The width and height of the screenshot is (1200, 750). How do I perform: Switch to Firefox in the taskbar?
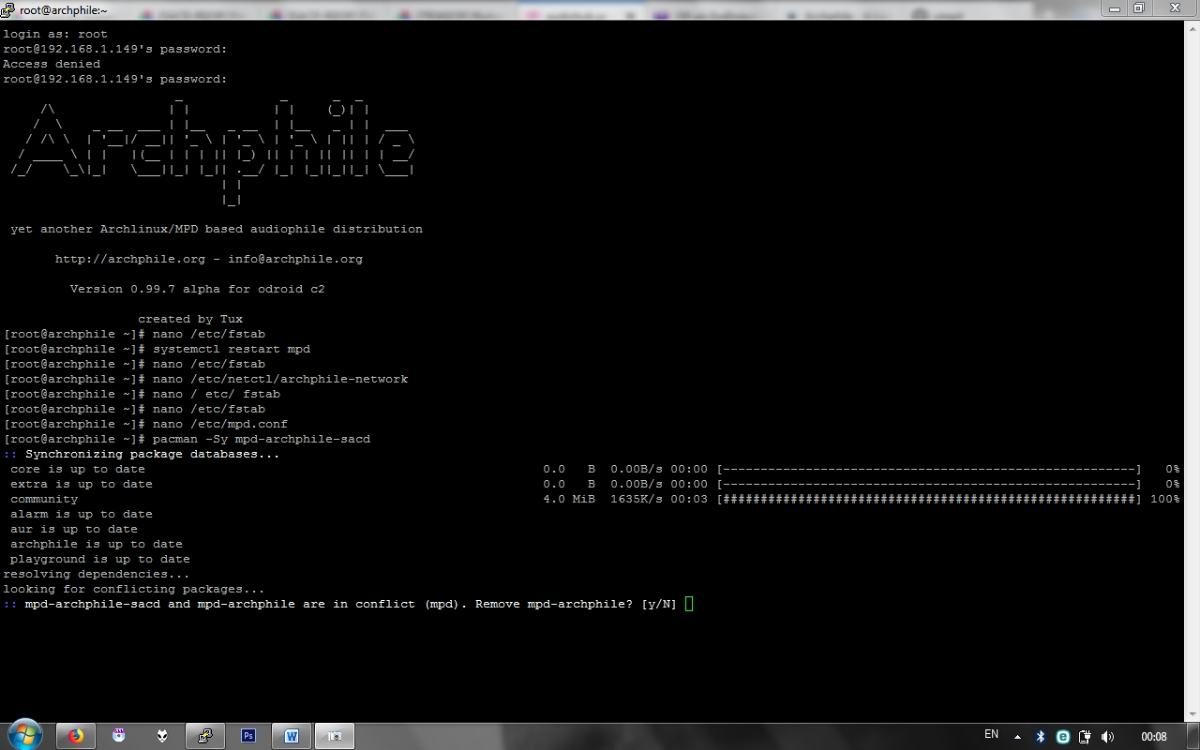point(76,736)
